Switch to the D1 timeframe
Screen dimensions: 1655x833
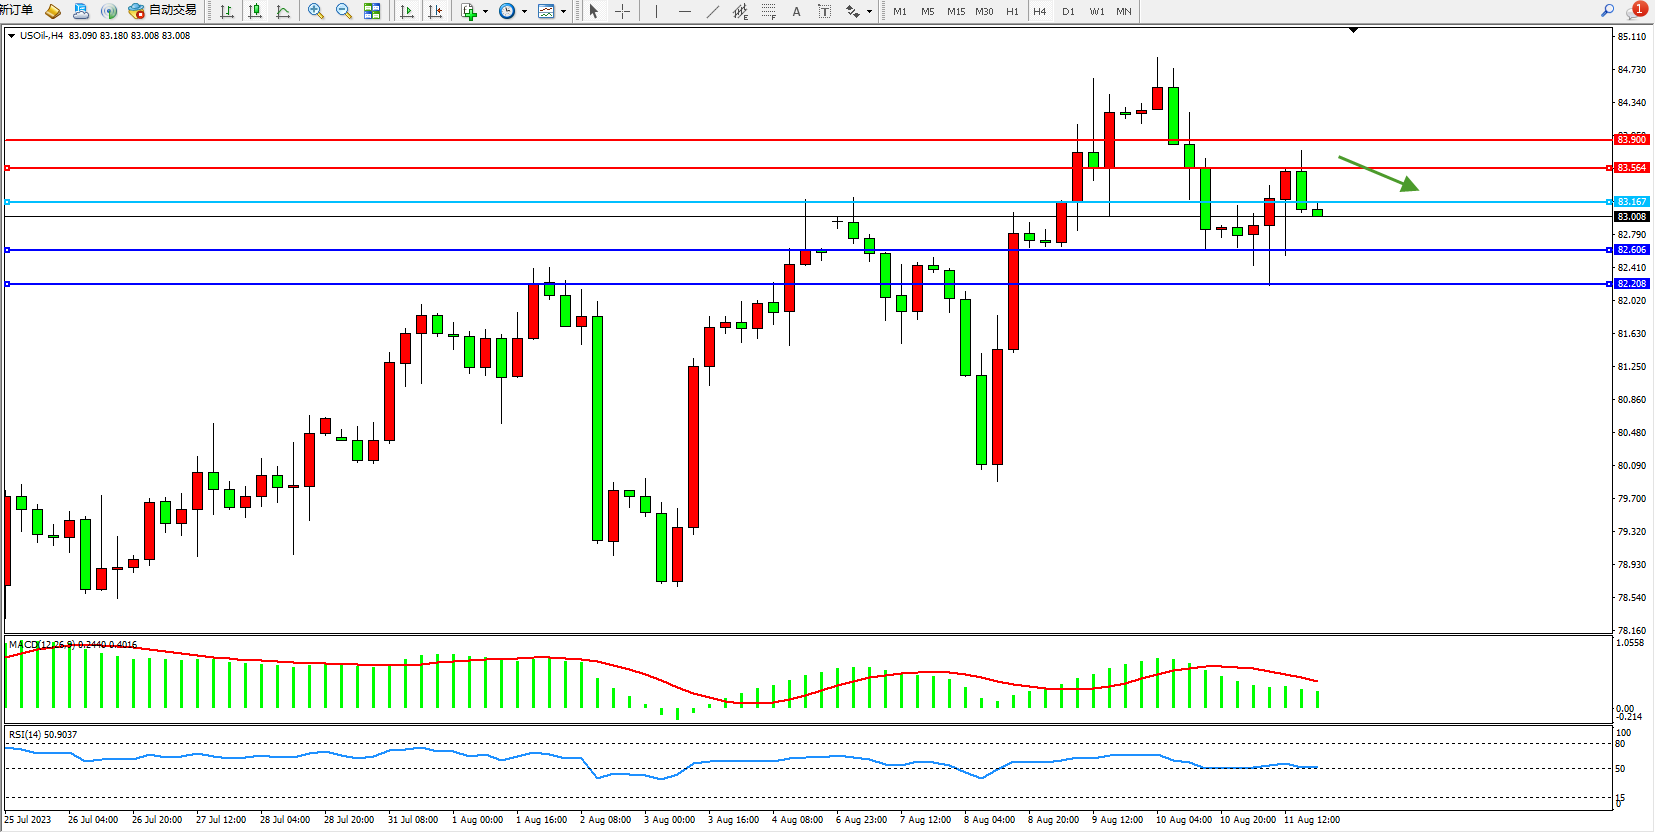click(x=1068, y=11)
